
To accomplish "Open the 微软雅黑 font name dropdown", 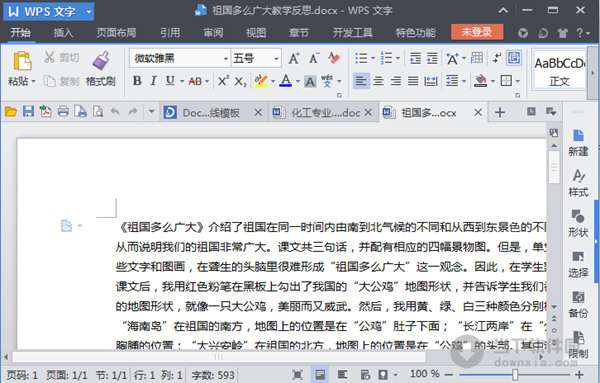I will pos(179,59).
